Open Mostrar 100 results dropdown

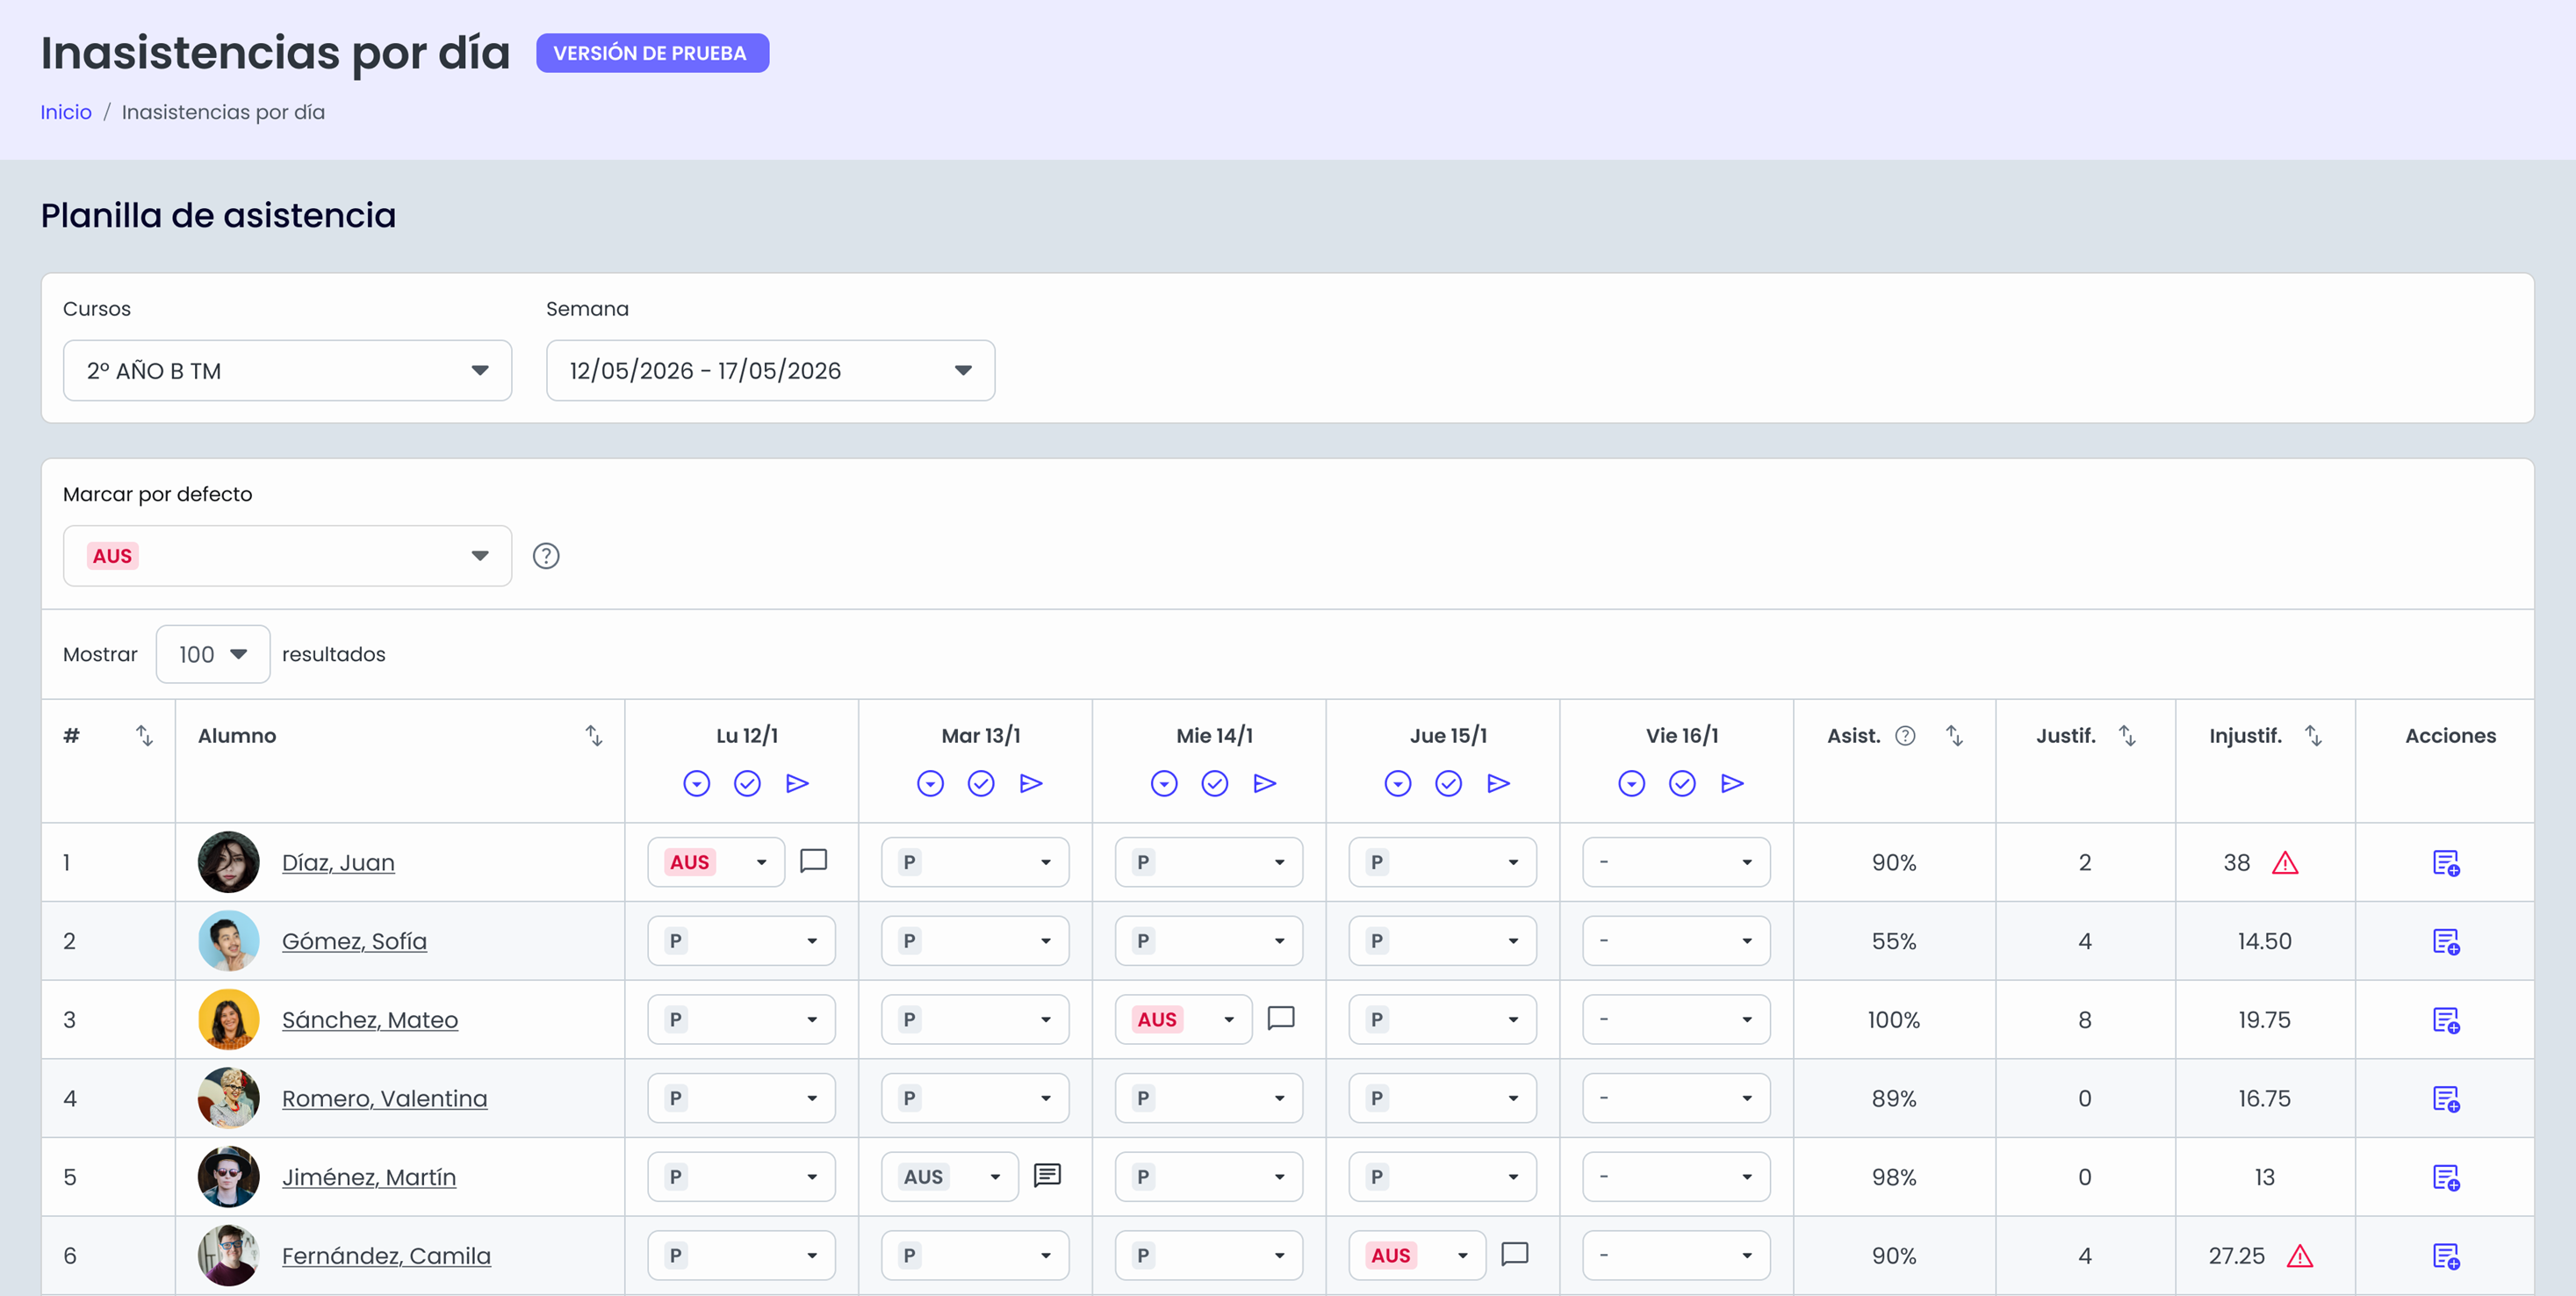tap(213, 654)
